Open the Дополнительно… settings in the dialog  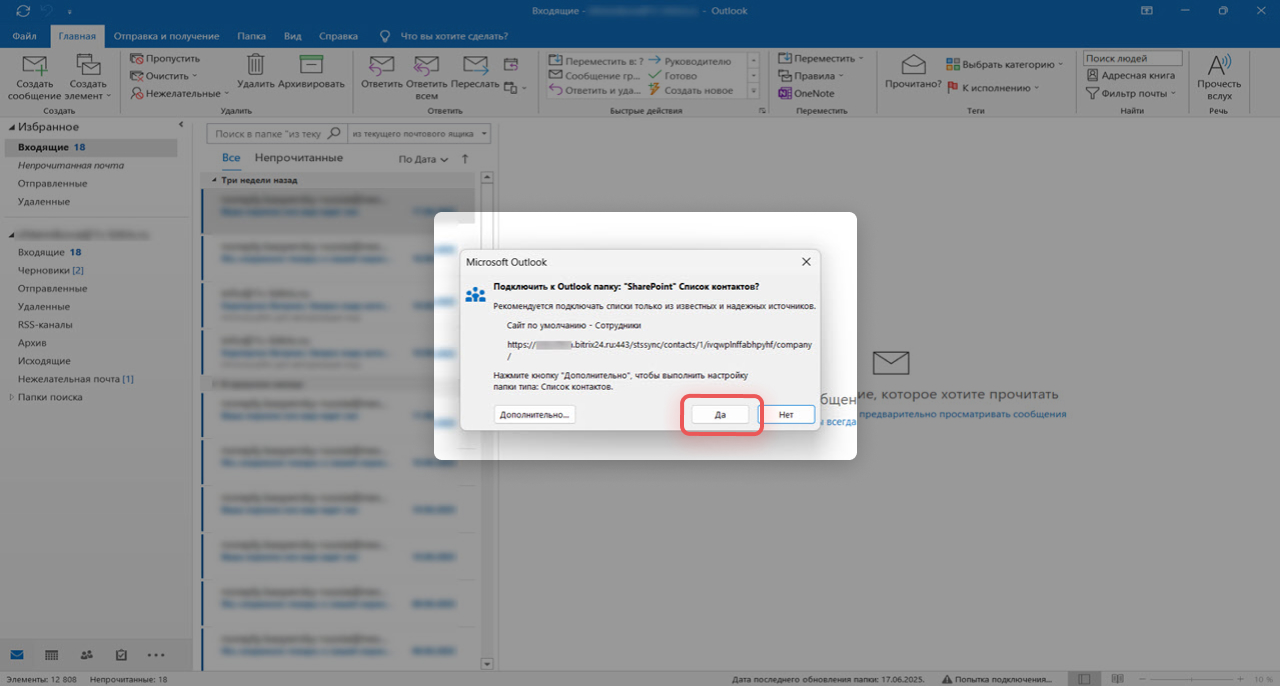(535, 414)
